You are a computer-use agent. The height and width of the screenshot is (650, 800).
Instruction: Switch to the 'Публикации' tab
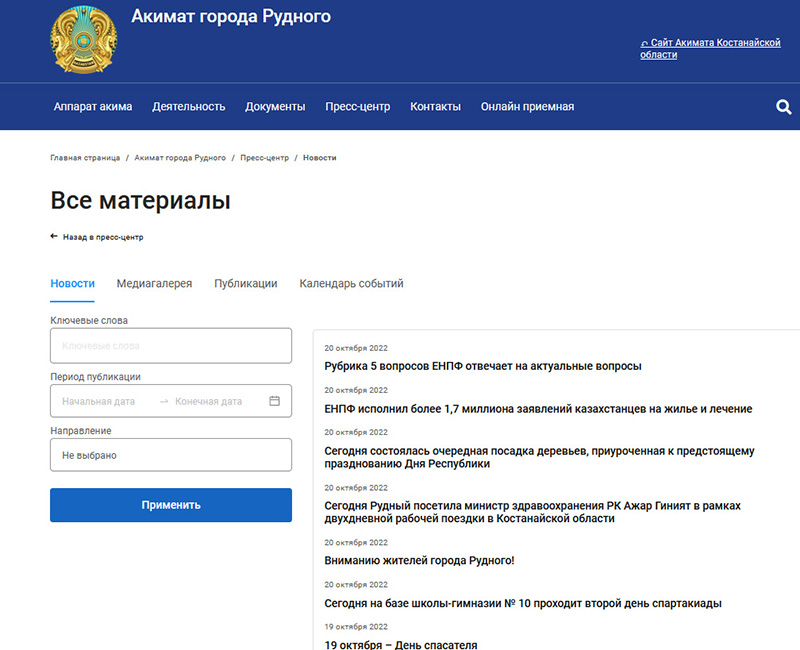245,284
